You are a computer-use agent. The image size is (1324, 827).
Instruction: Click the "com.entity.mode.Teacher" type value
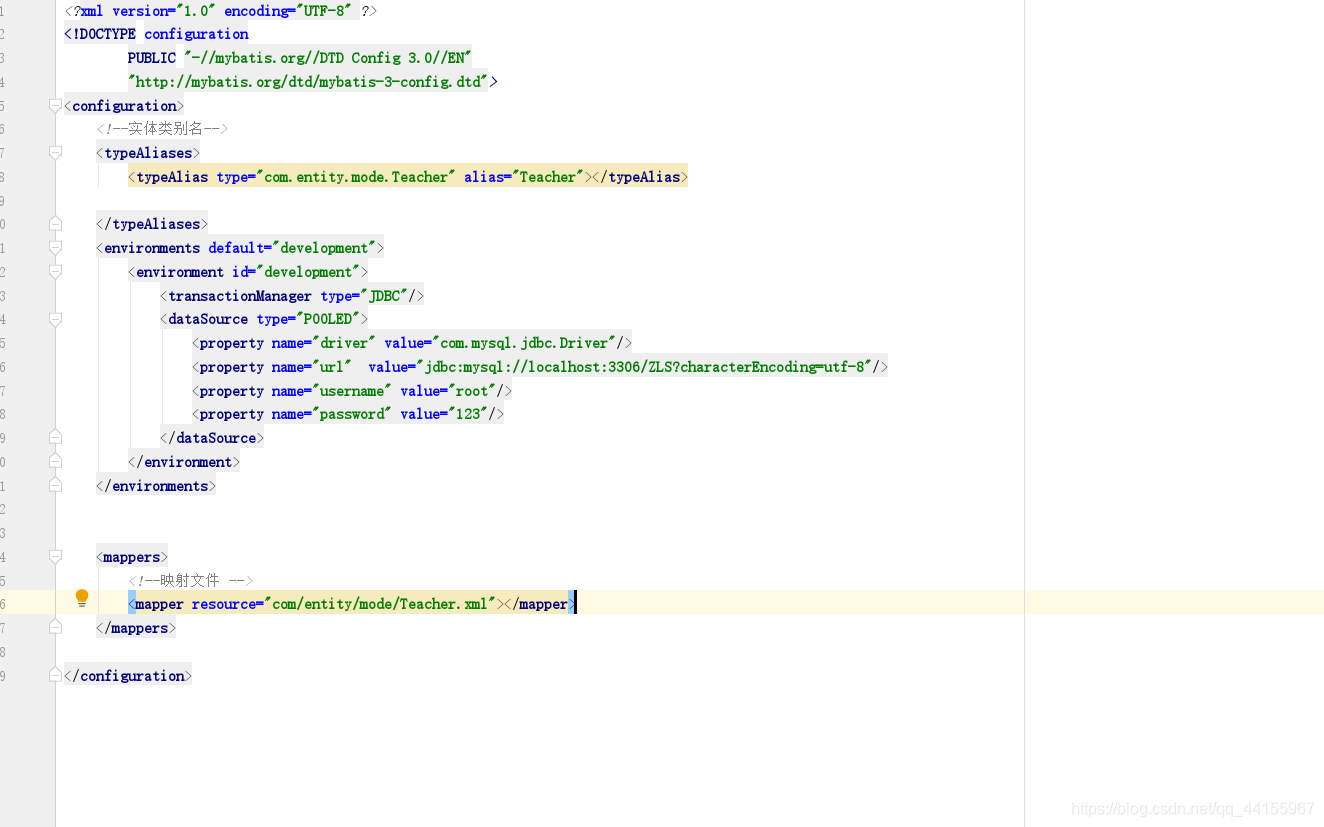[356, 177]
